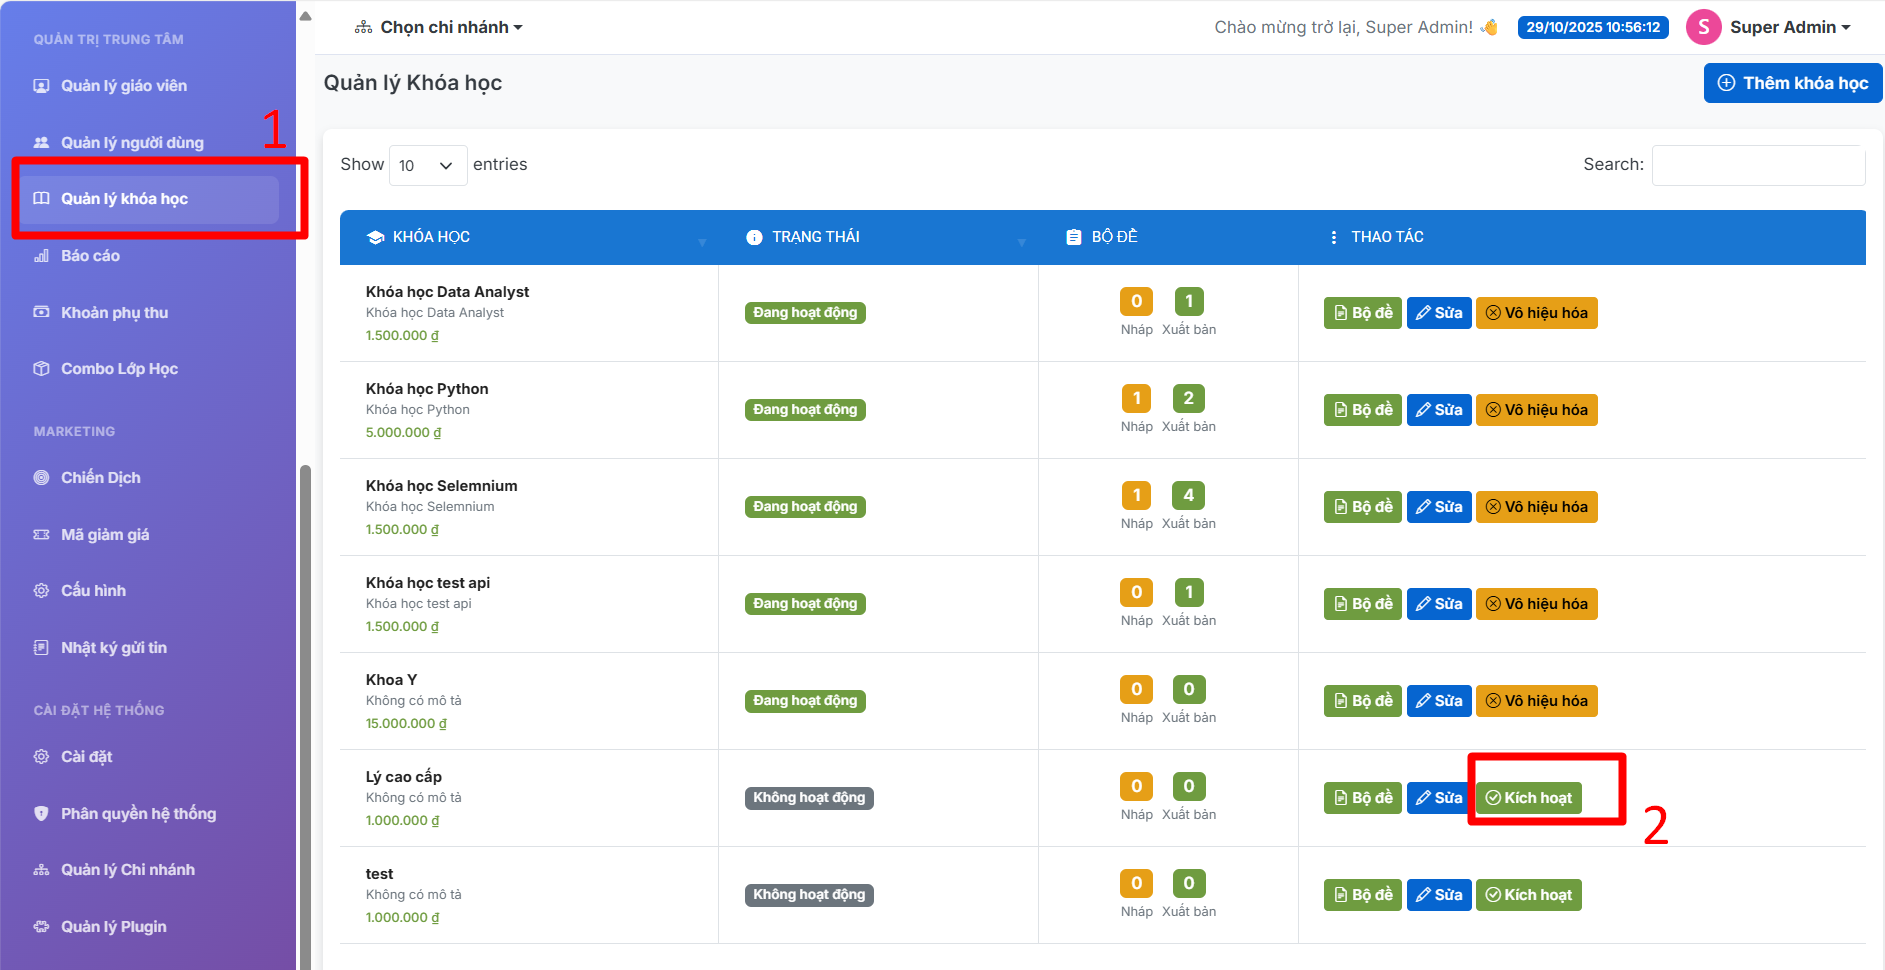Viewport: 1885px width, 970px height.
Task: Click the Chiến Dịch target icon
Action: (41, 478)
